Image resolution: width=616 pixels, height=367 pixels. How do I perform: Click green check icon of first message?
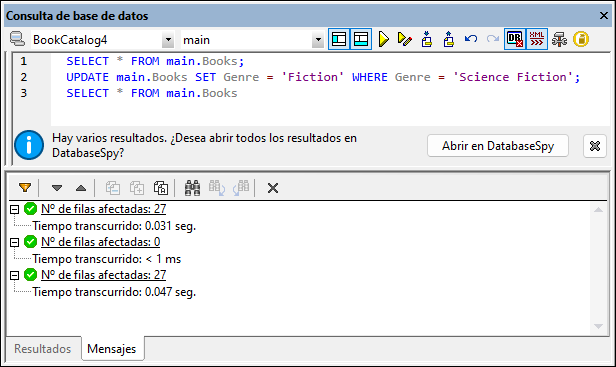coord(30,209)
